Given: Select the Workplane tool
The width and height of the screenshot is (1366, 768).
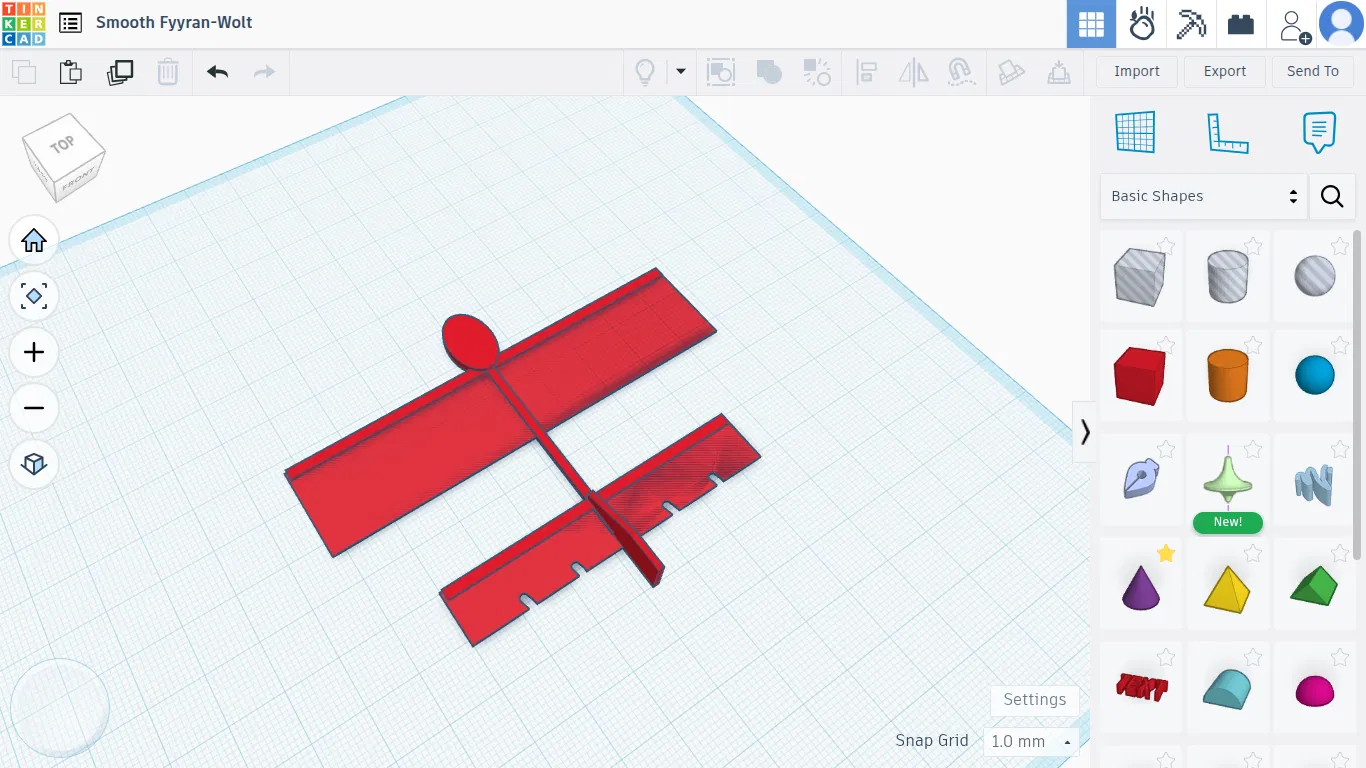Looking at the screenshot, I should click(x=1135, y=132).
